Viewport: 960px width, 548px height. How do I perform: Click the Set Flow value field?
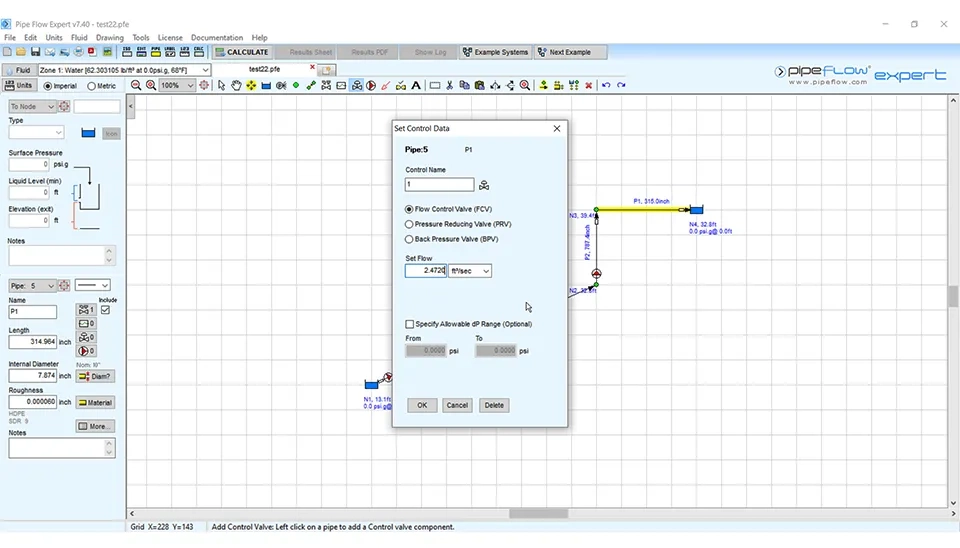click(x=426, y=271)
